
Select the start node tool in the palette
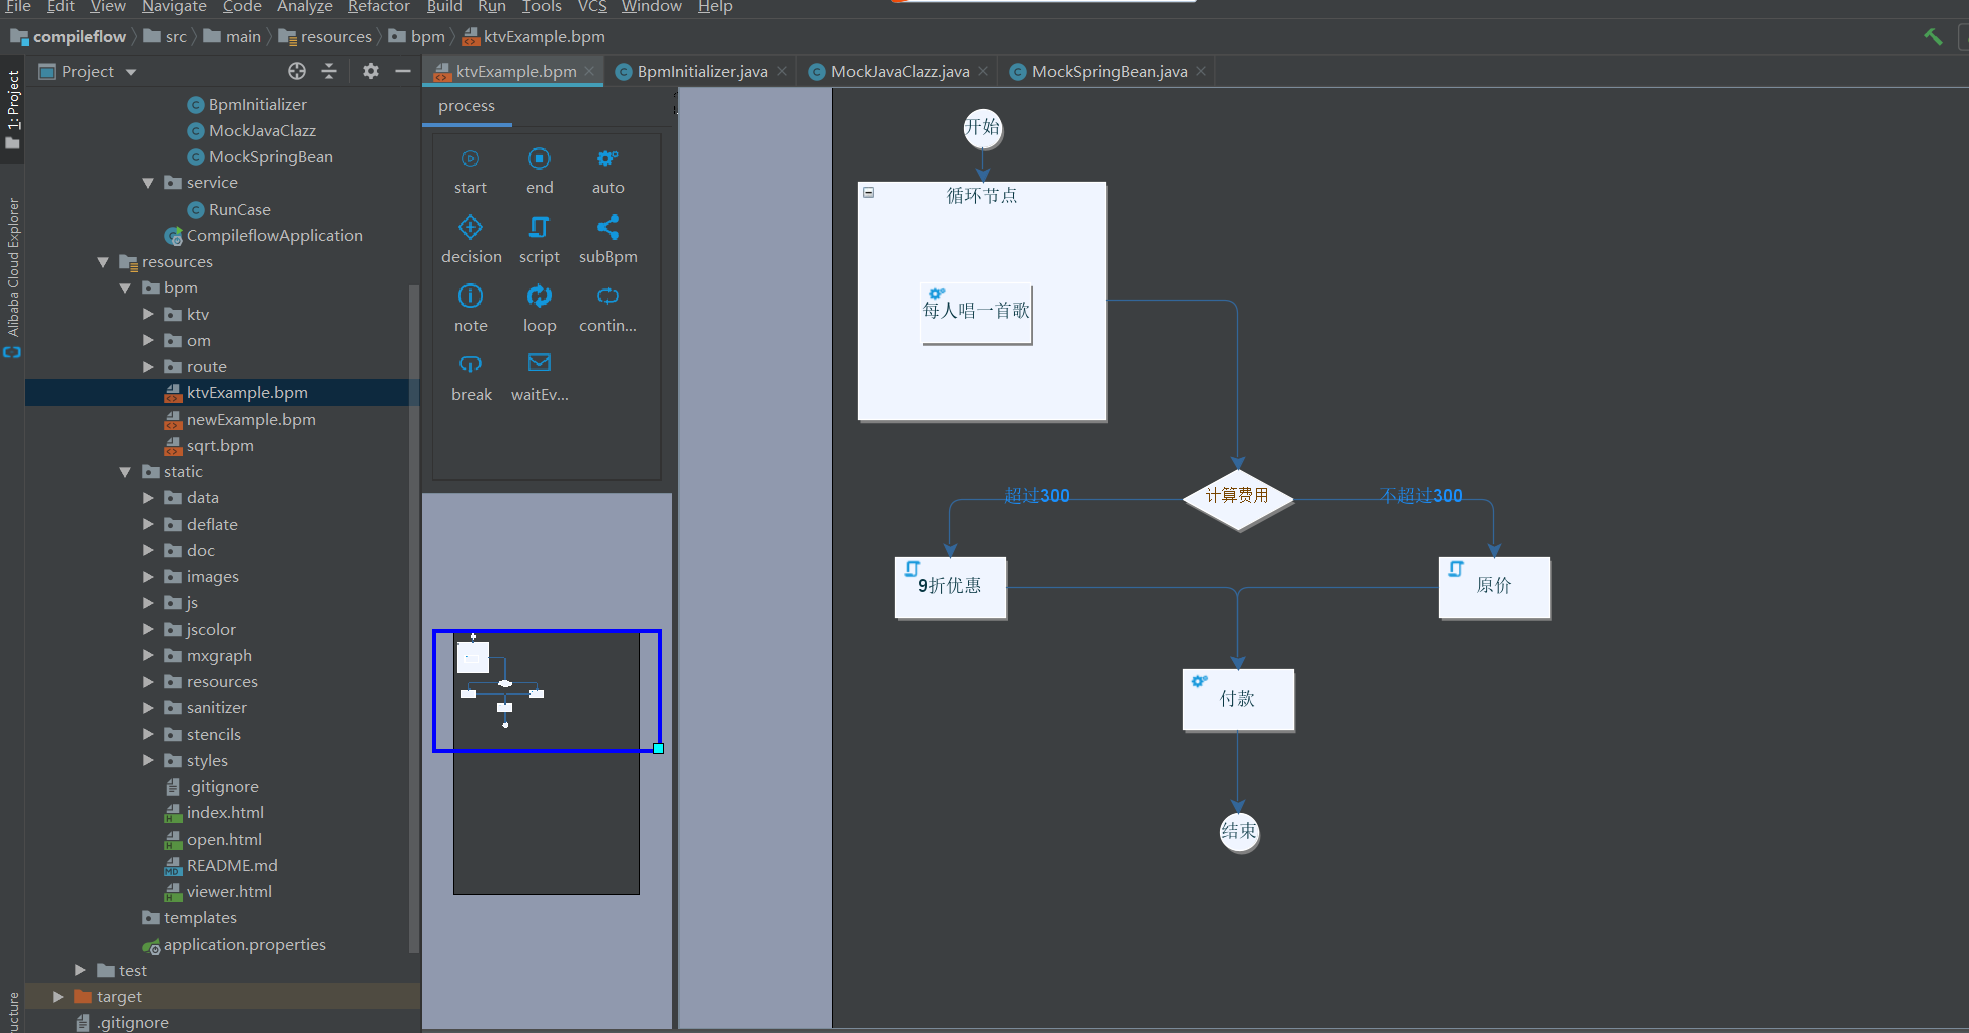click(x=469, y=170)
